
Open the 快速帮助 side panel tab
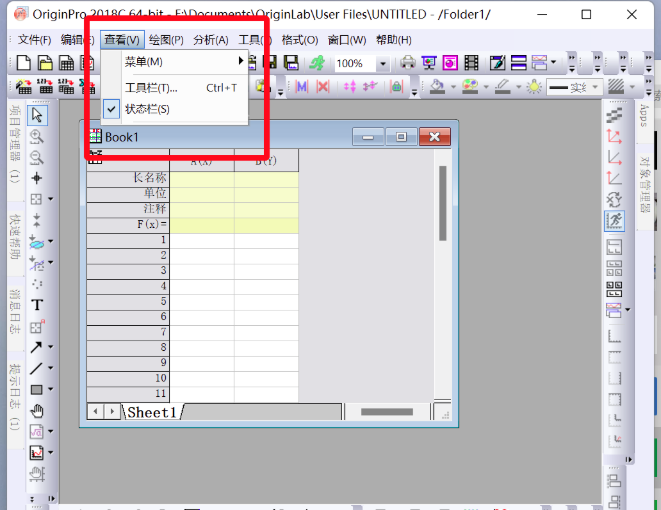(15, 237)
